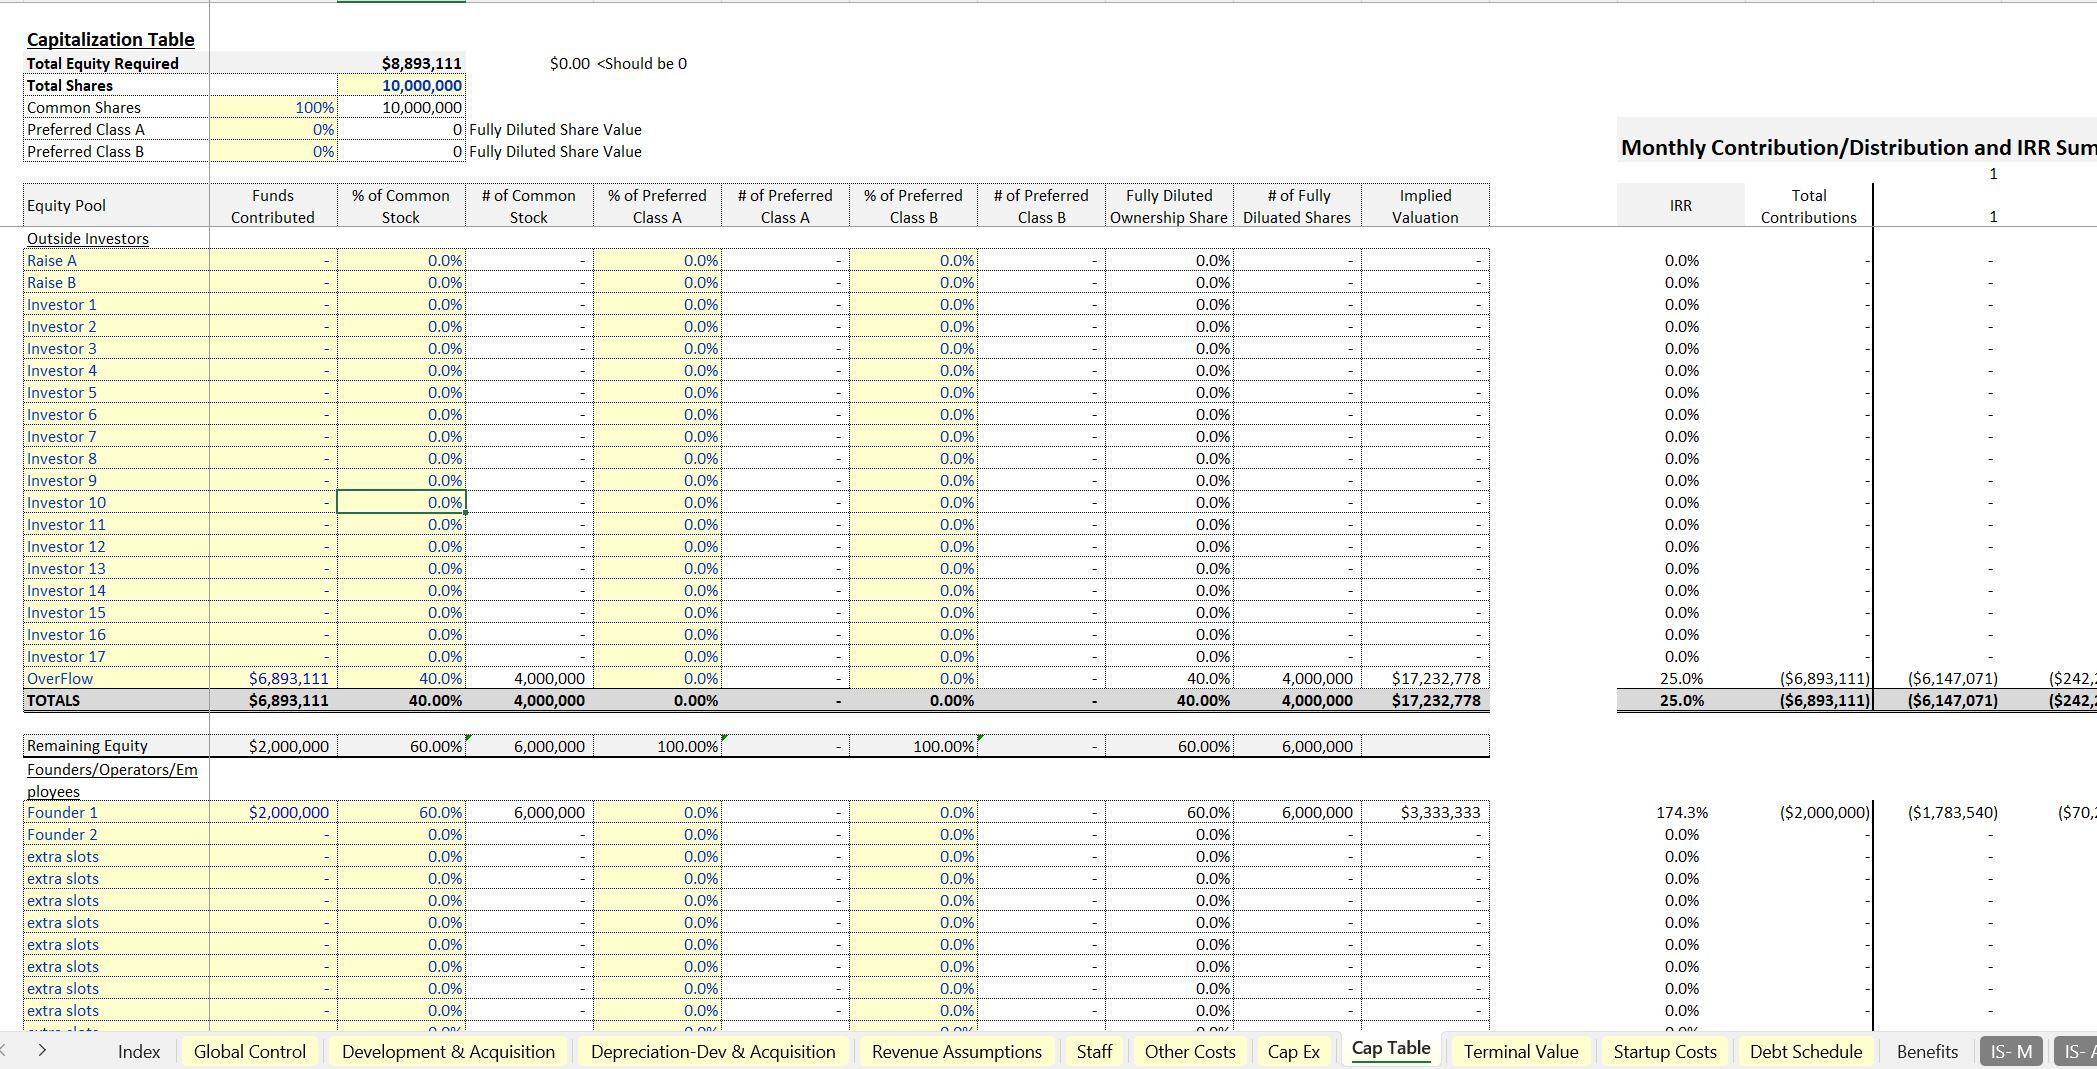Click Total Equity Required $8,893,111 cell
This screenshot has height=1069, width=2097.
tap(401, 63)
